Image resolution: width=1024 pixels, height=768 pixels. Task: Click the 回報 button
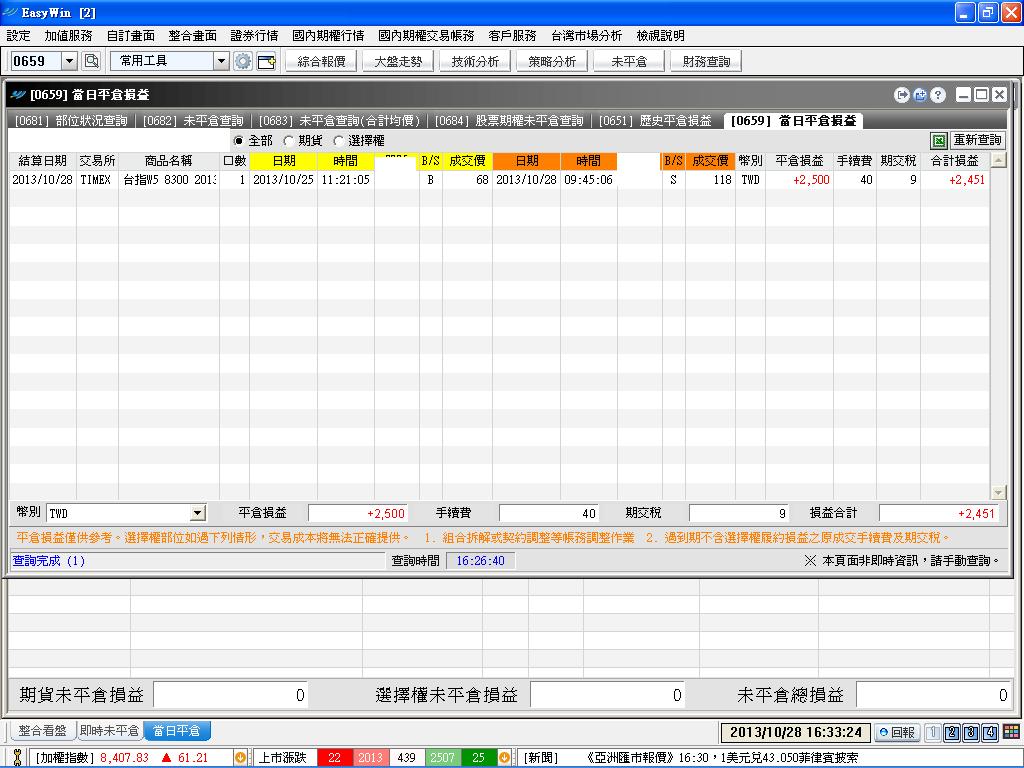pos(897,732)
